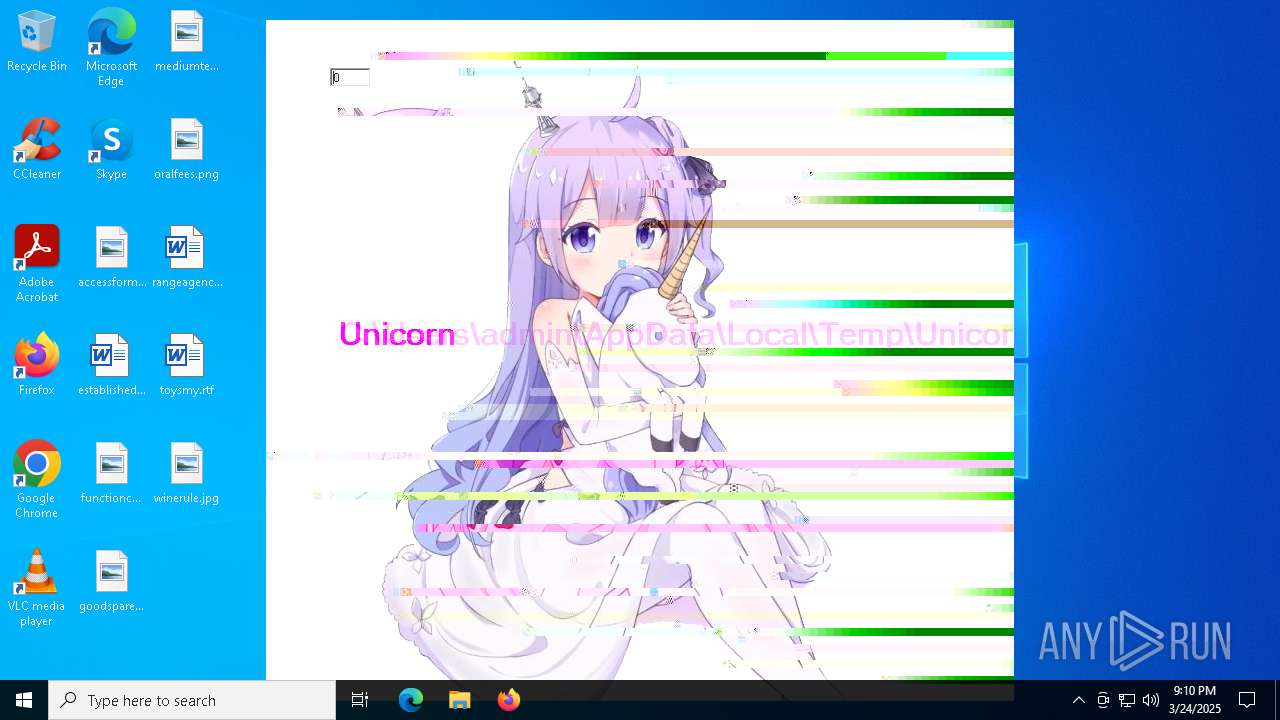Open the Recycle Bin desktop icon
The image size is (1280, 720).
[37, 42]
